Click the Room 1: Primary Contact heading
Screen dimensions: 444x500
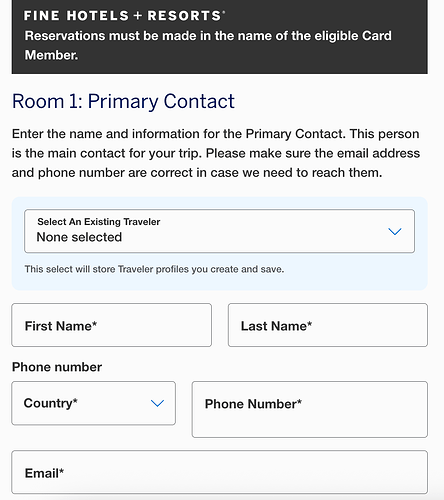click(x=123, y=101)
